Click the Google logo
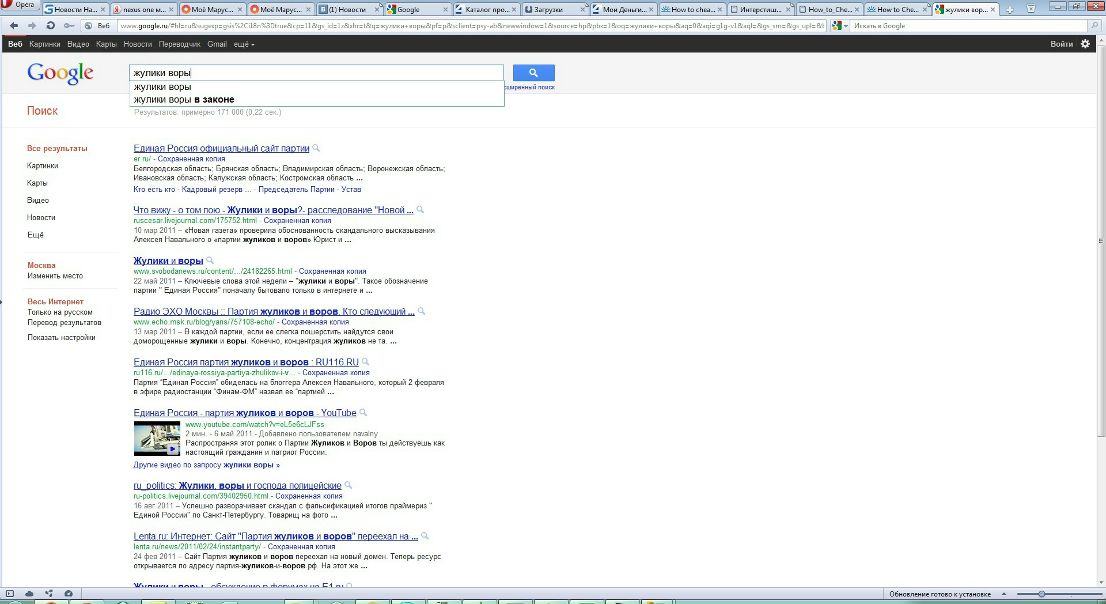1106x604 pixels. tap(60, 73)
